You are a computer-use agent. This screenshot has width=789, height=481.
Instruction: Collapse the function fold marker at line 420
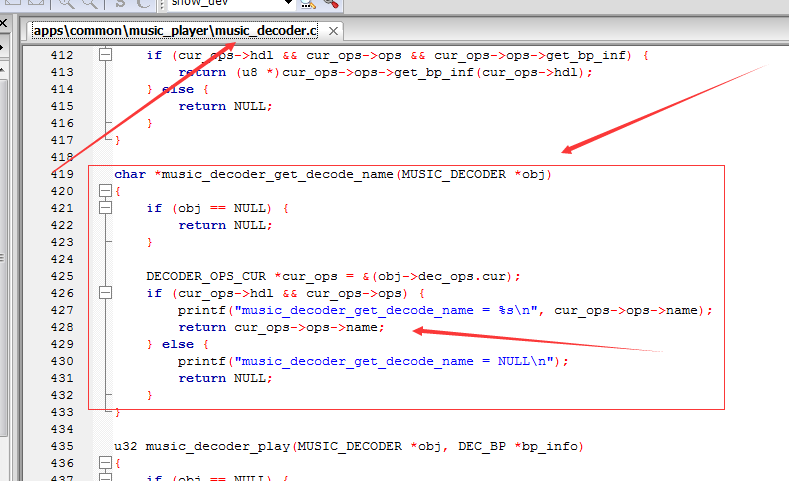[105, 191]
